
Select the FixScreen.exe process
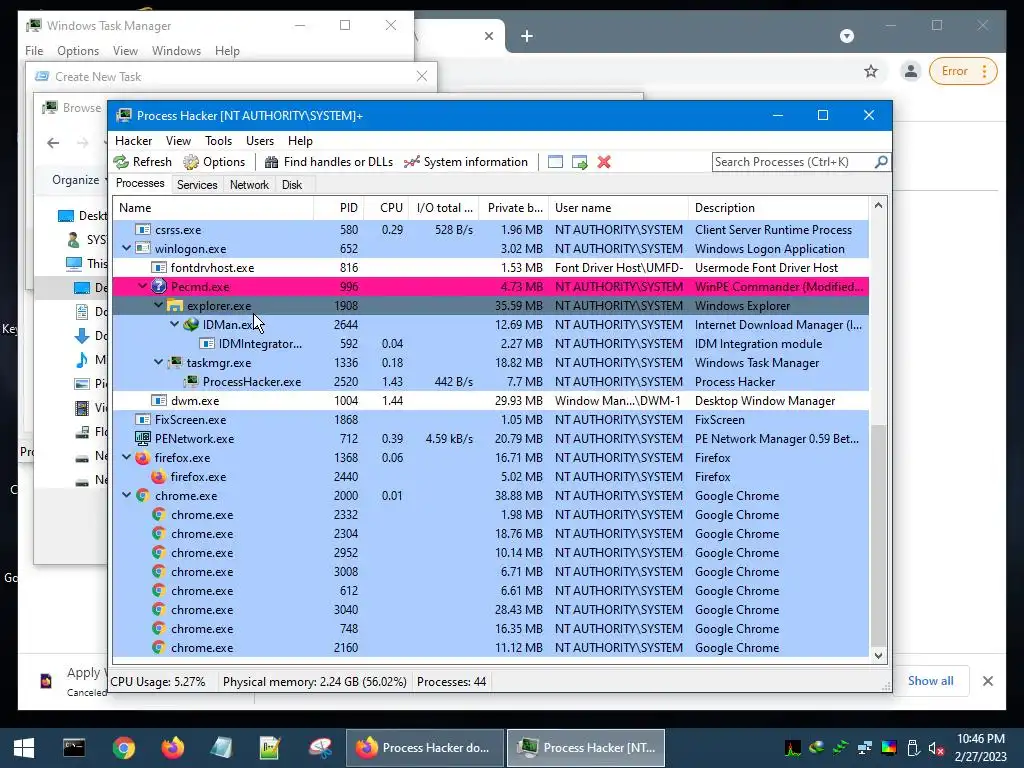[490, 419]
